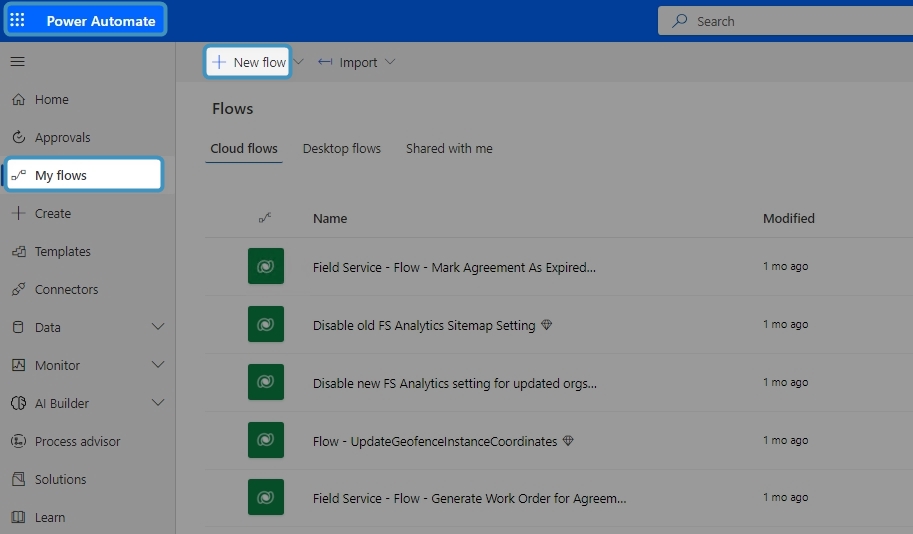The image size is (913, 534).
Task: Click premium diamond on UpdateGeofenceInstanceCoordinates
Action: click(568, 441)
